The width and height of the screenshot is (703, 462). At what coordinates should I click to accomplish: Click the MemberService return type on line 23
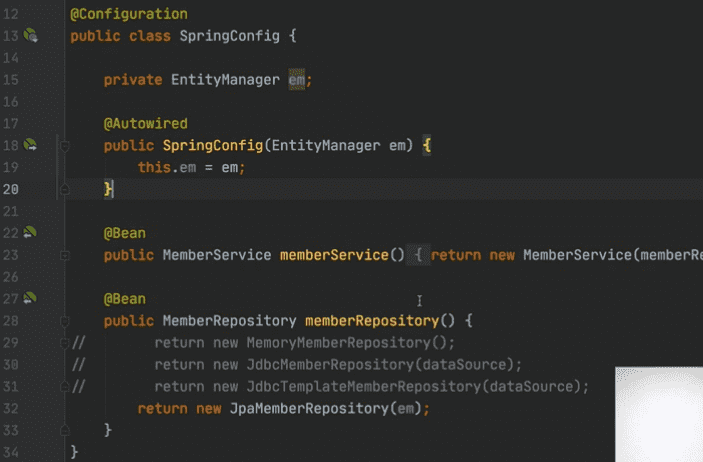tap(217, 255)
